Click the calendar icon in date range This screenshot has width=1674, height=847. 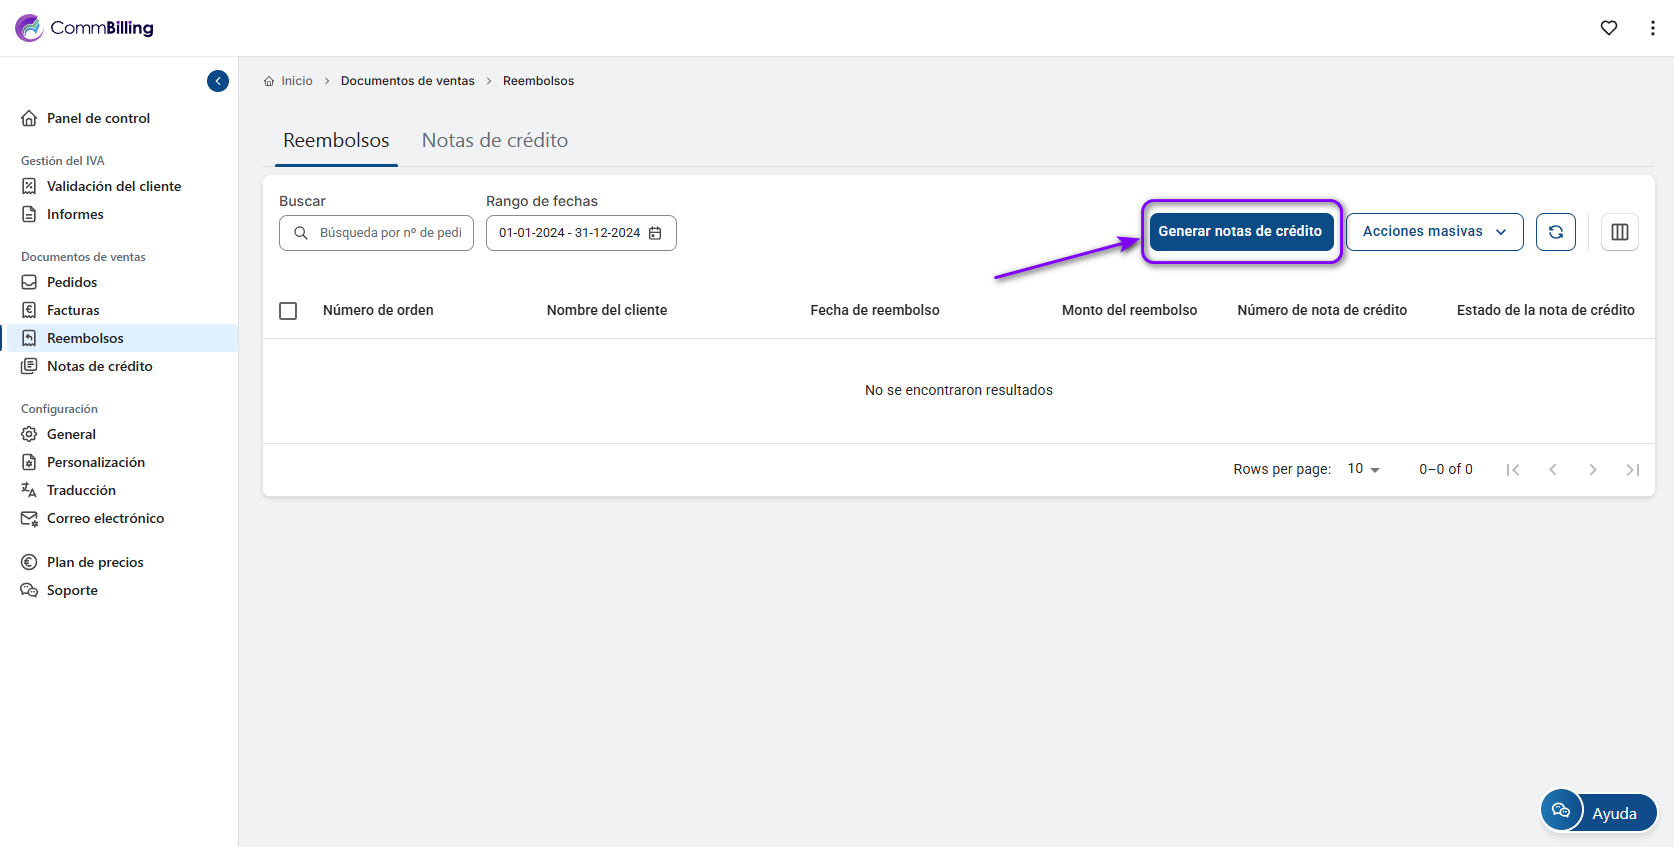(656, 233)
